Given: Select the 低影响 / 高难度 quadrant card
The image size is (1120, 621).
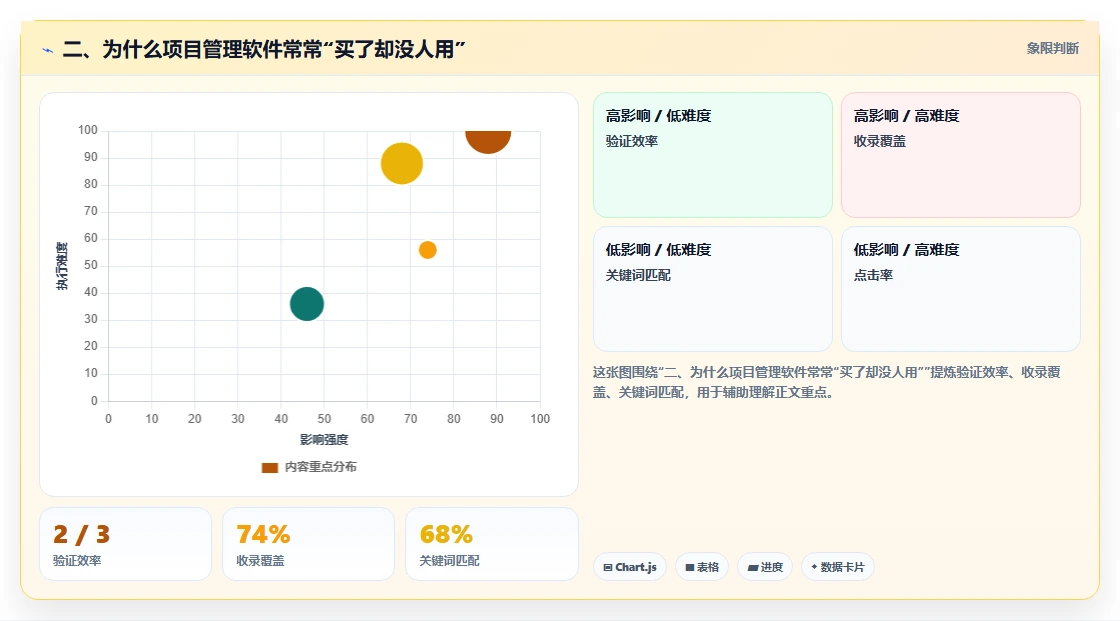Looking at the screenshot, I should (961, 289).
